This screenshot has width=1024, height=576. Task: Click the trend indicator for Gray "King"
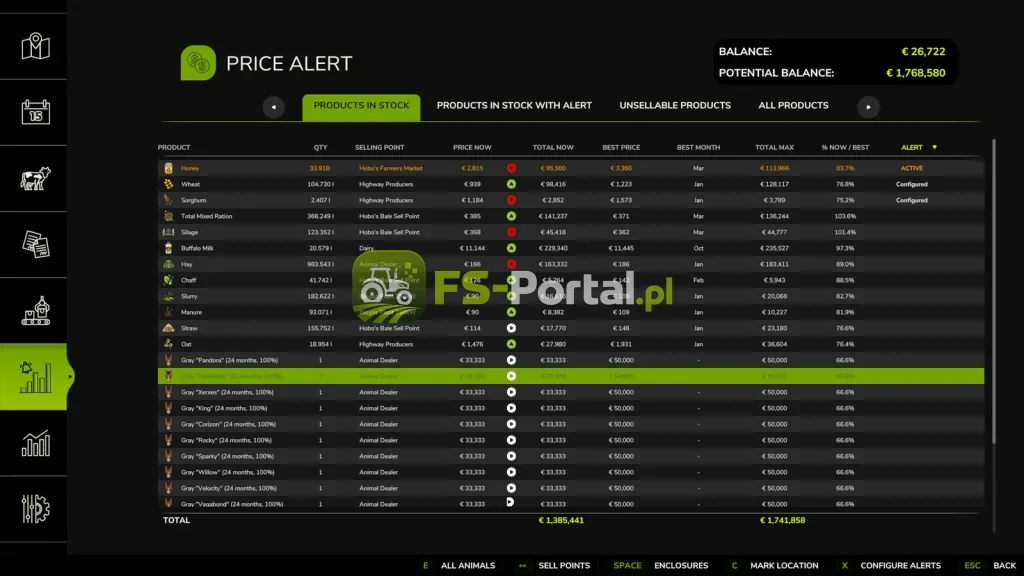pos(511,408)
